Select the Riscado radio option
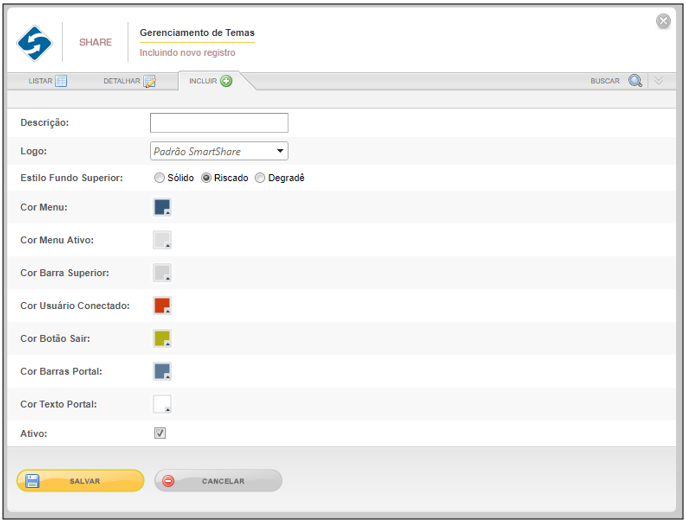 (x=206, y=178)
